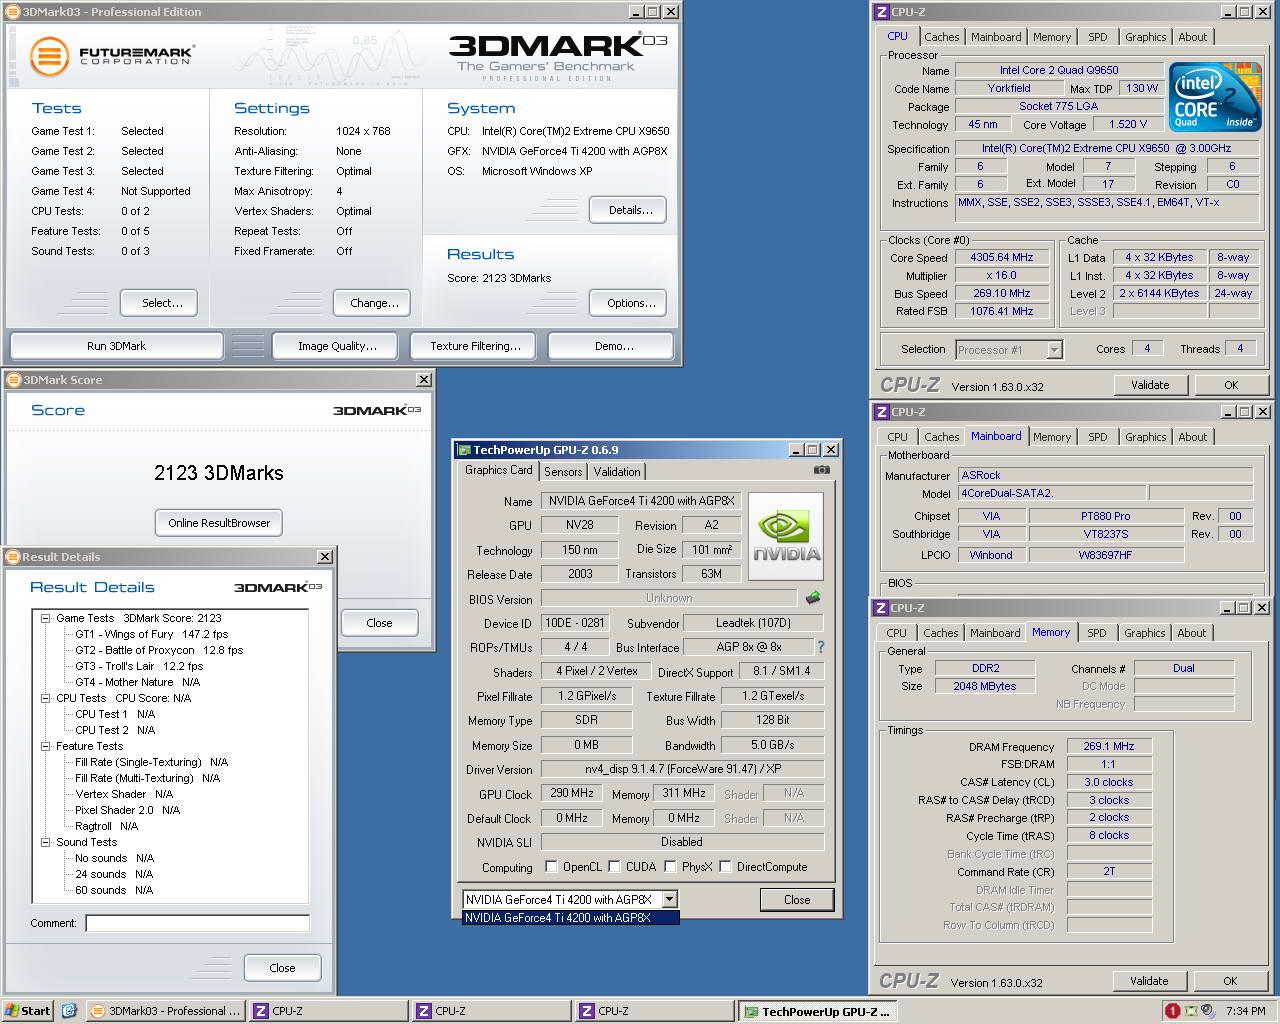Switch to 3DMark03 taskbar button
The height and width of the screenshot is (1024, 1280).
click(165, 1011)
